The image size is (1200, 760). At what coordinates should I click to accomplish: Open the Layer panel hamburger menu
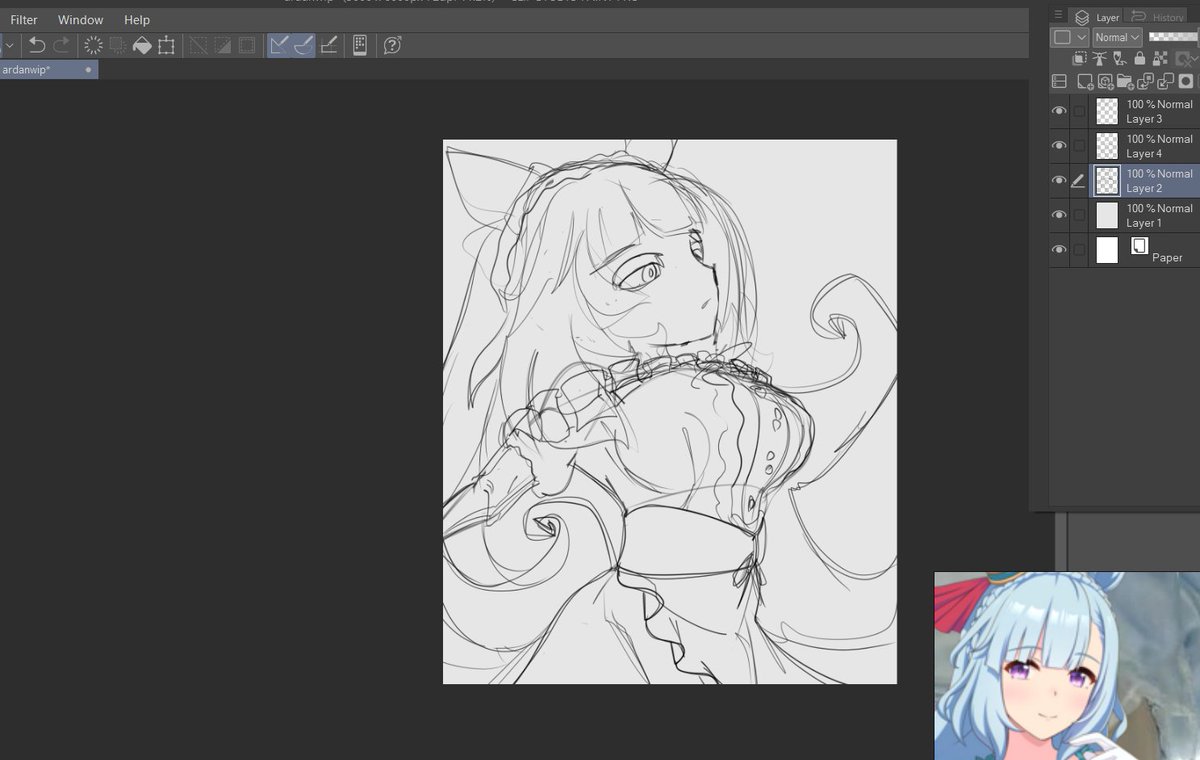[x=1058, y=14]
